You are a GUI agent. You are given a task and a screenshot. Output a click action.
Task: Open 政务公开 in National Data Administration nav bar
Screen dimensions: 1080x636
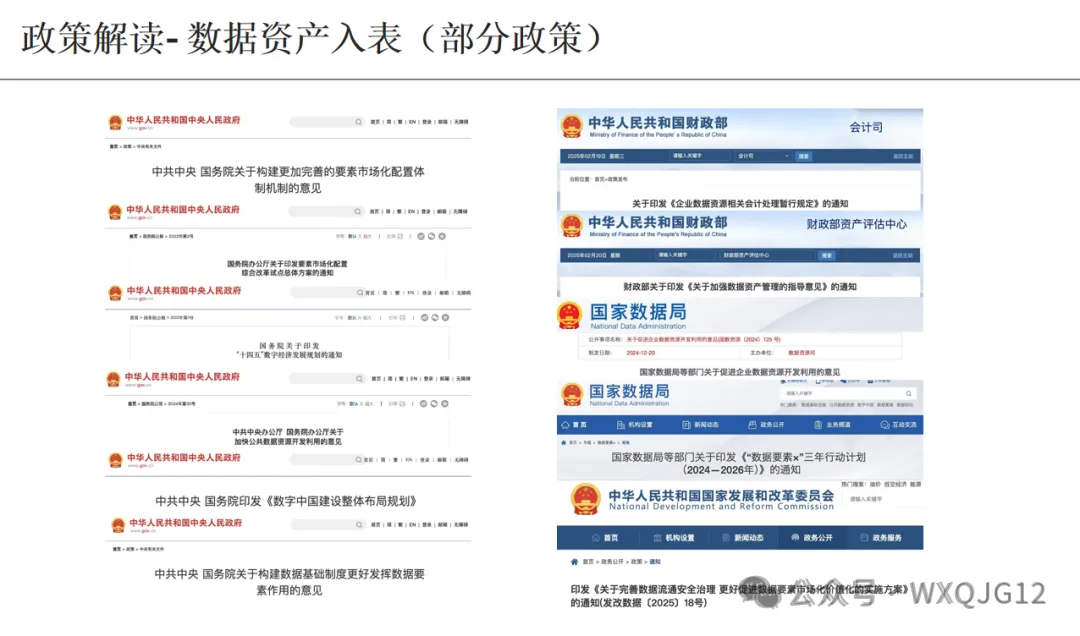coord(766,424)
